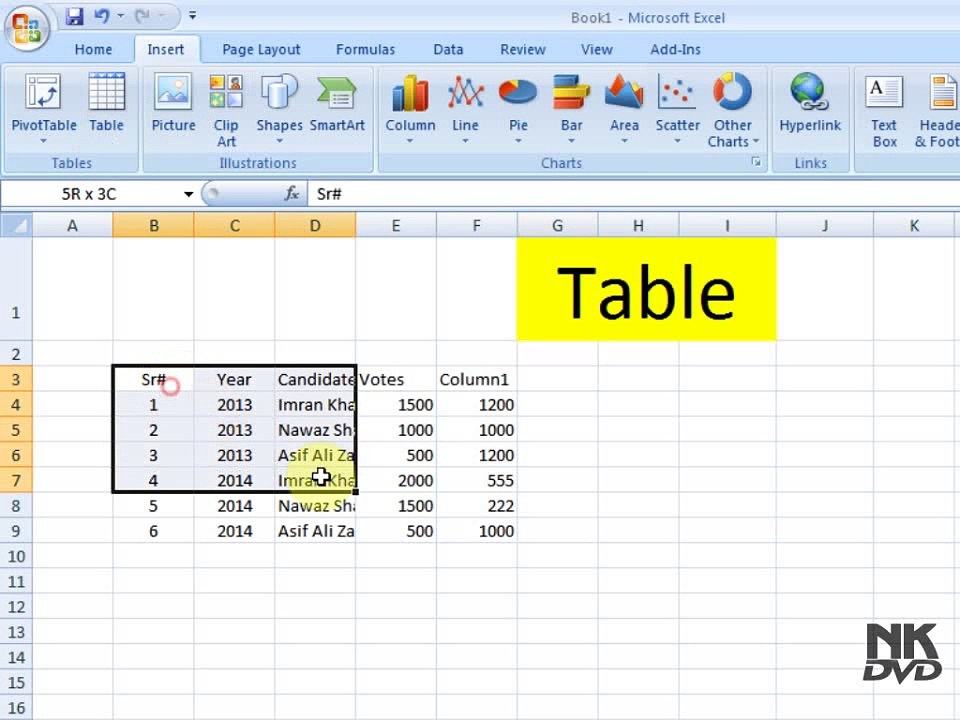Open the Customize Quick Access Toolbar dropdown
Viewport: 960px width, 720px height.
click(x=192, y=16)
